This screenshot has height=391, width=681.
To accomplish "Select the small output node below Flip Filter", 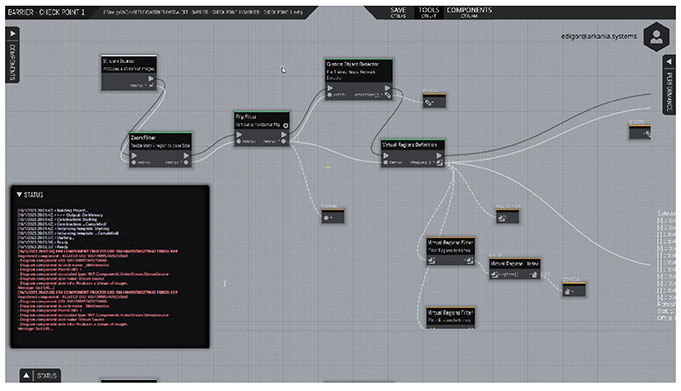I will tap(333, 217).
